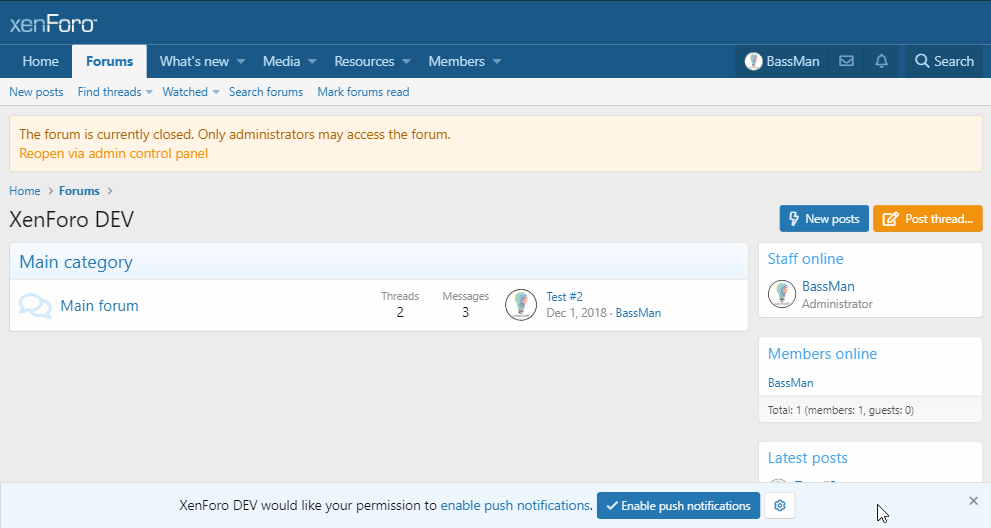Click BassMan avatar in Staff online
Image resolution: width=991 pixels, height=528 pixels.
pos(781,294)
